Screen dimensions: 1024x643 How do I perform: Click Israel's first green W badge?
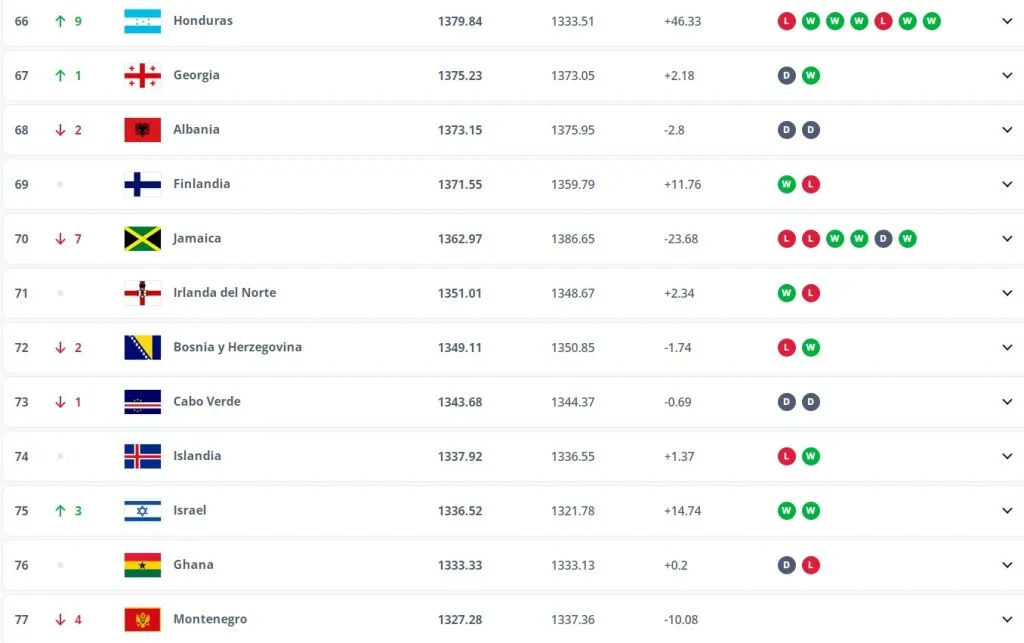[787, 511]
